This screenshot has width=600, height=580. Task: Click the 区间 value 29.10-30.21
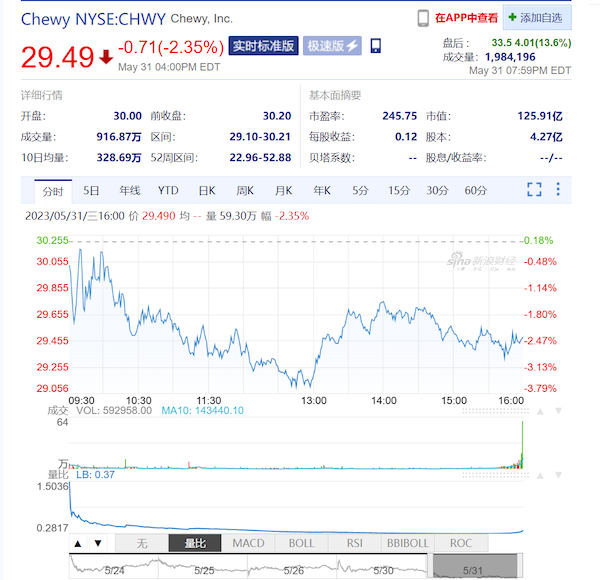[x=260, y=137]
